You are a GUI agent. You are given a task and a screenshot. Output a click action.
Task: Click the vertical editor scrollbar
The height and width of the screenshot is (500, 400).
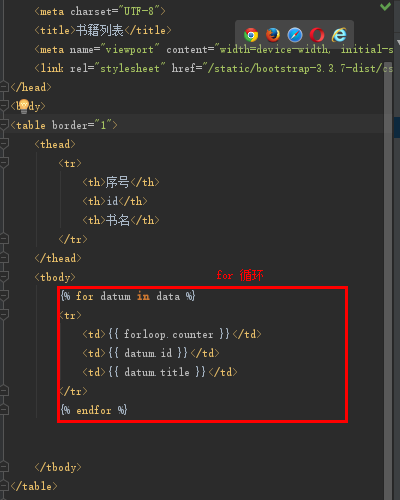pyautogui.click(x=388, y=280)
